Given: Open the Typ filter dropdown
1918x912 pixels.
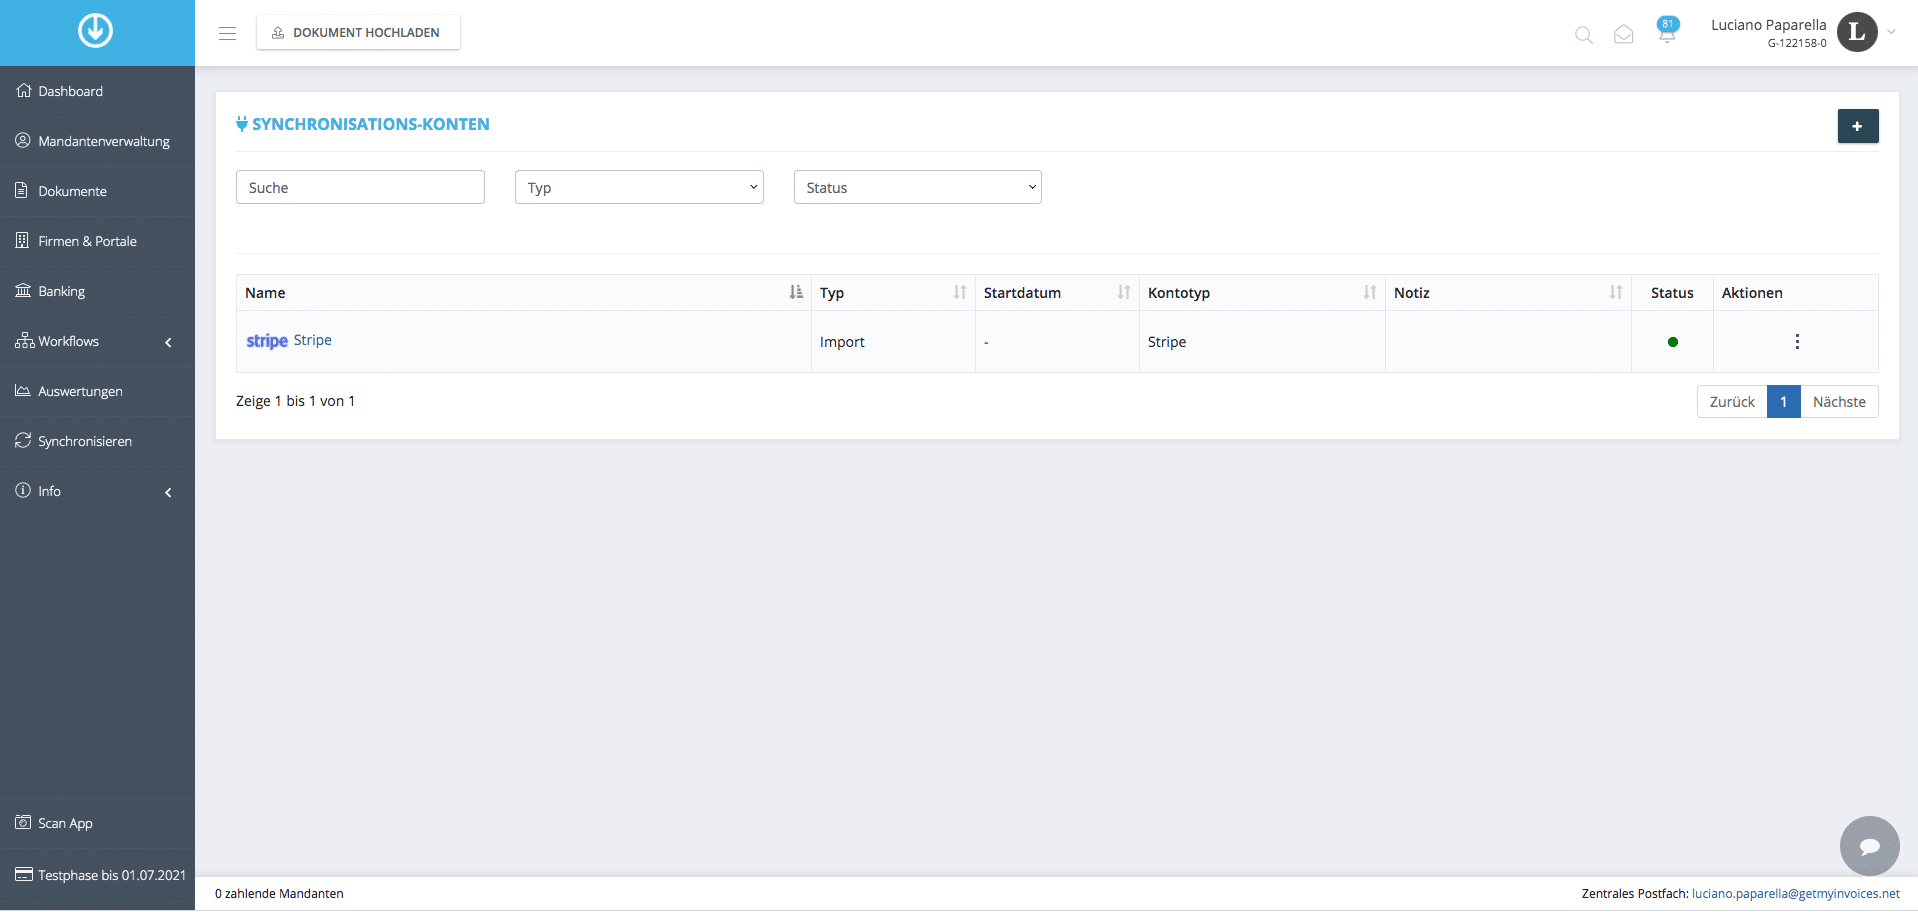Looking at the screenshot, I should 639,187.
